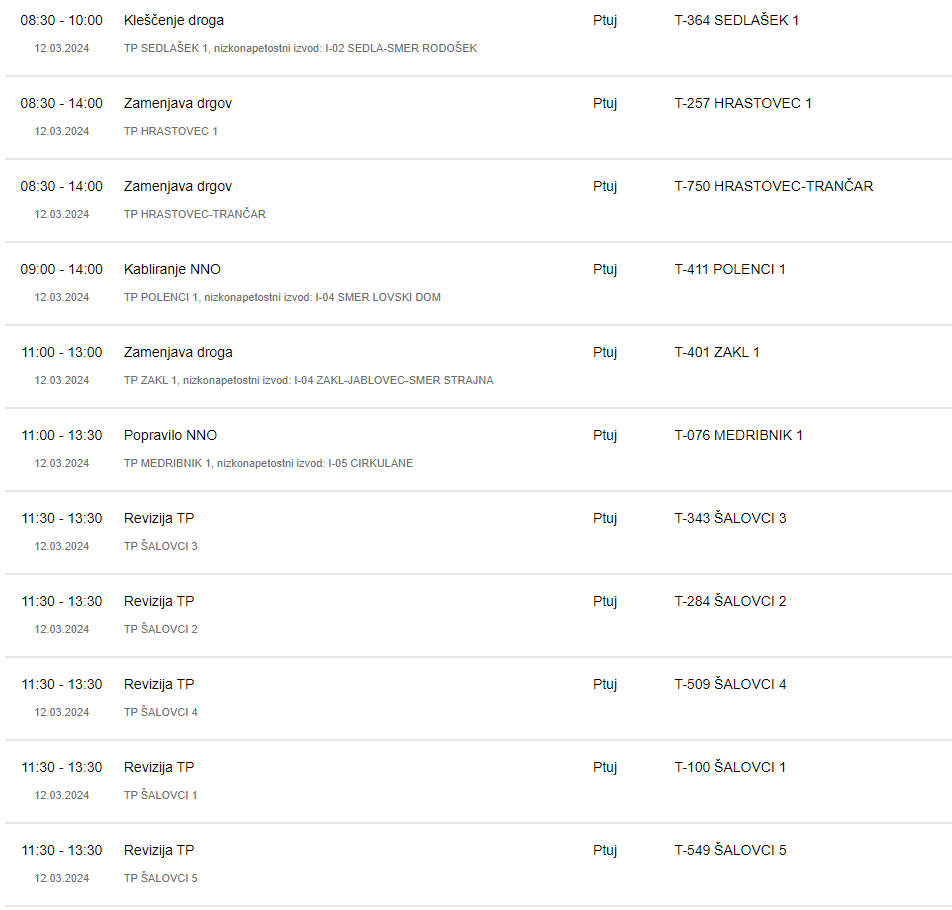Click TP ŠALOVCI 2 description text
The height and width of the screenshot is (910, 952).
click(x=161, y=629)
